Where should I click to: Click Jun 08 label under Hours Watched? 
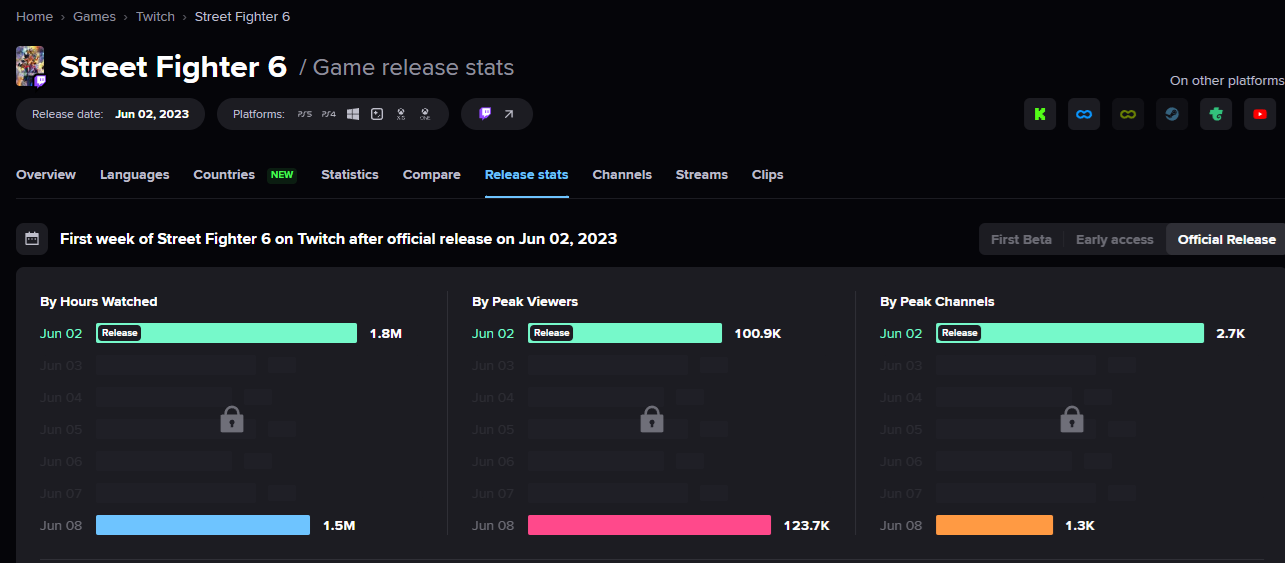(x=61, y=525)
